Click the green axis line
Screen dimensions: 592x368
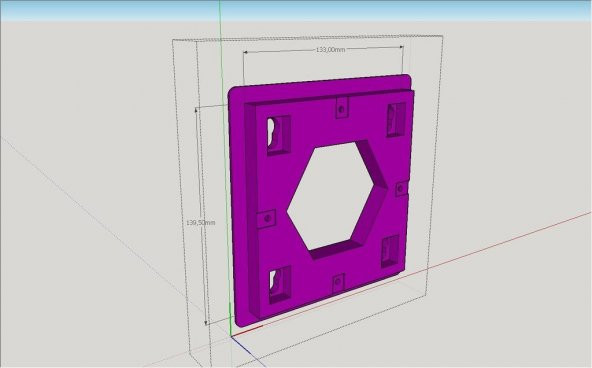pos(220,45)
